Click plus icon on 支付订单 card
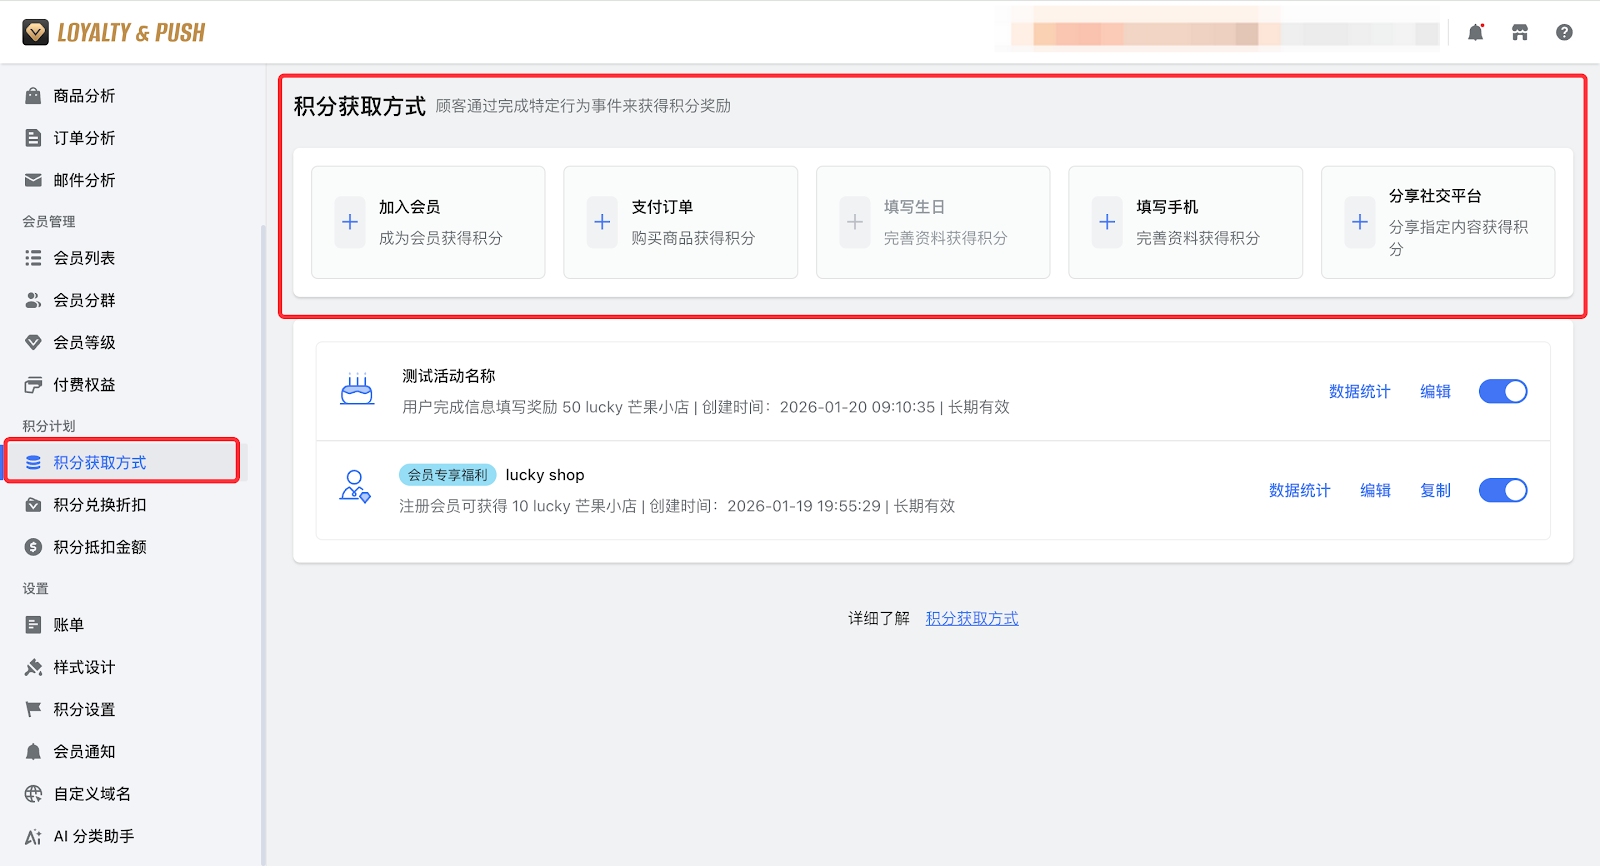Screen dimensions: 1600x866 (602, 222)
